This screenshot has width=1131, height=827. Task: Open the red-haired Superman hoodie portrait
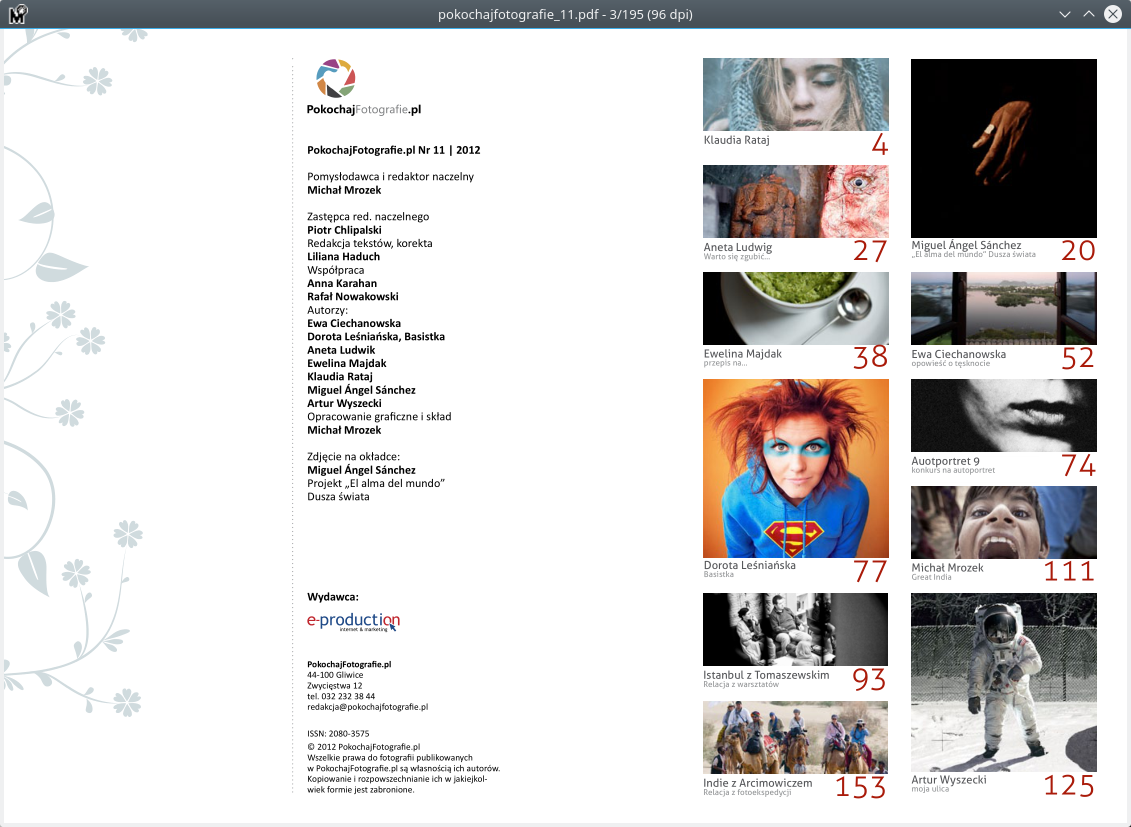coord(796,468)
